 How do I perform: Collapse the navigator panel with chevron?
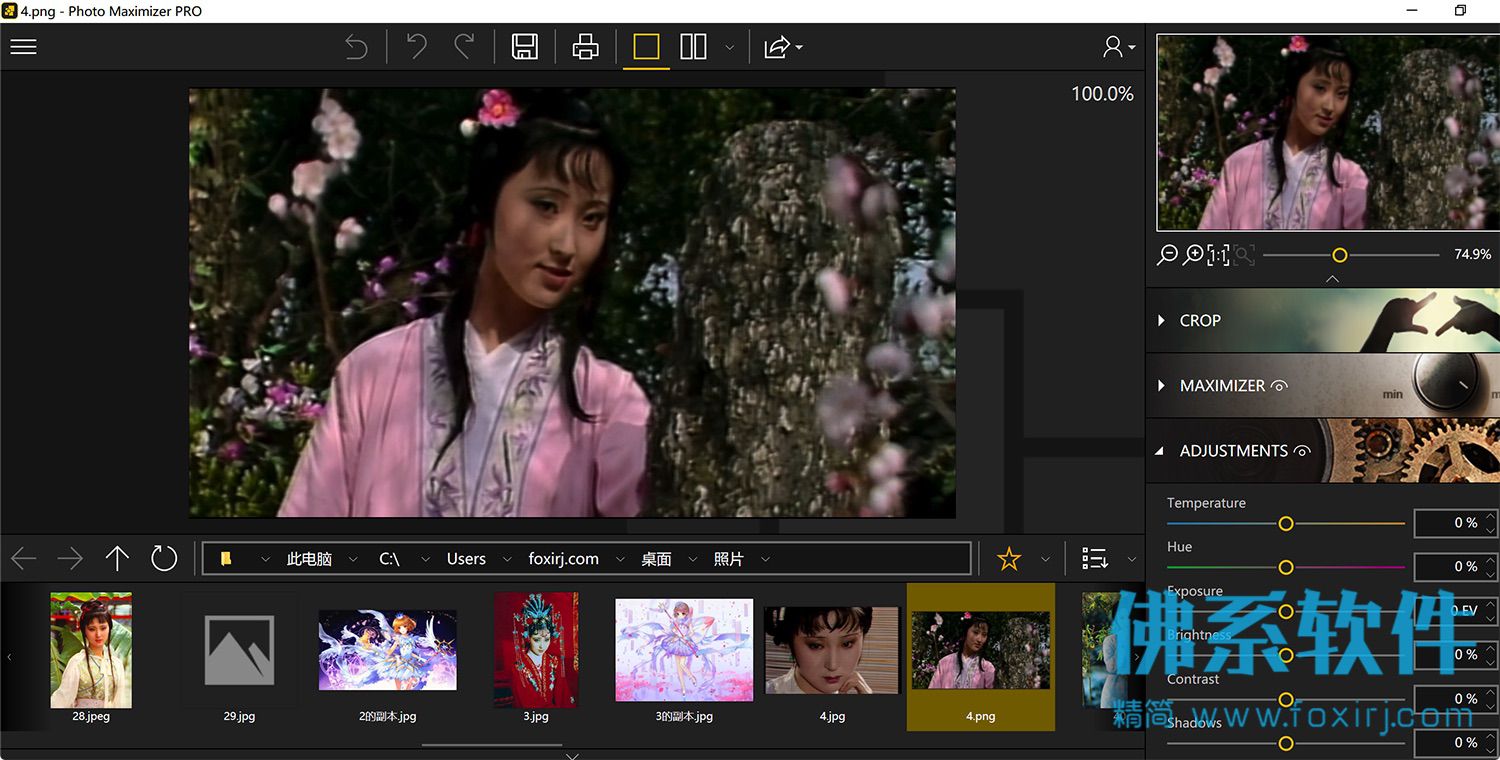(1332, 279)
